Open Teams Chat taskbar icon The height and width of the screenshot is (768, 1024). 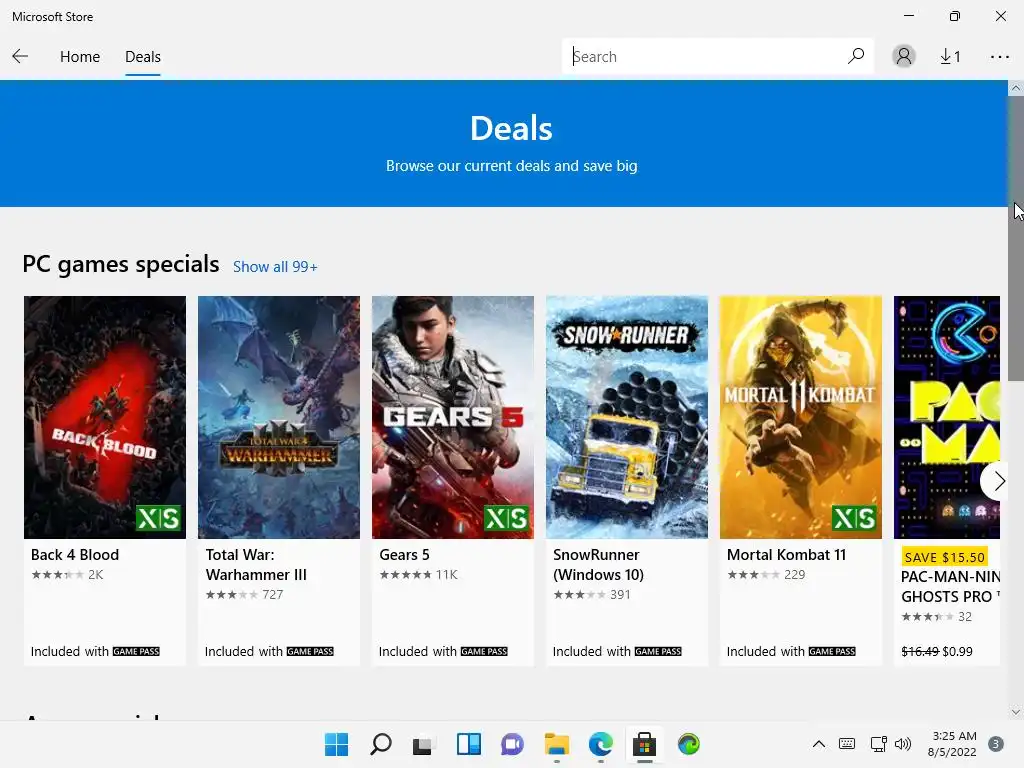pos(513,744)
